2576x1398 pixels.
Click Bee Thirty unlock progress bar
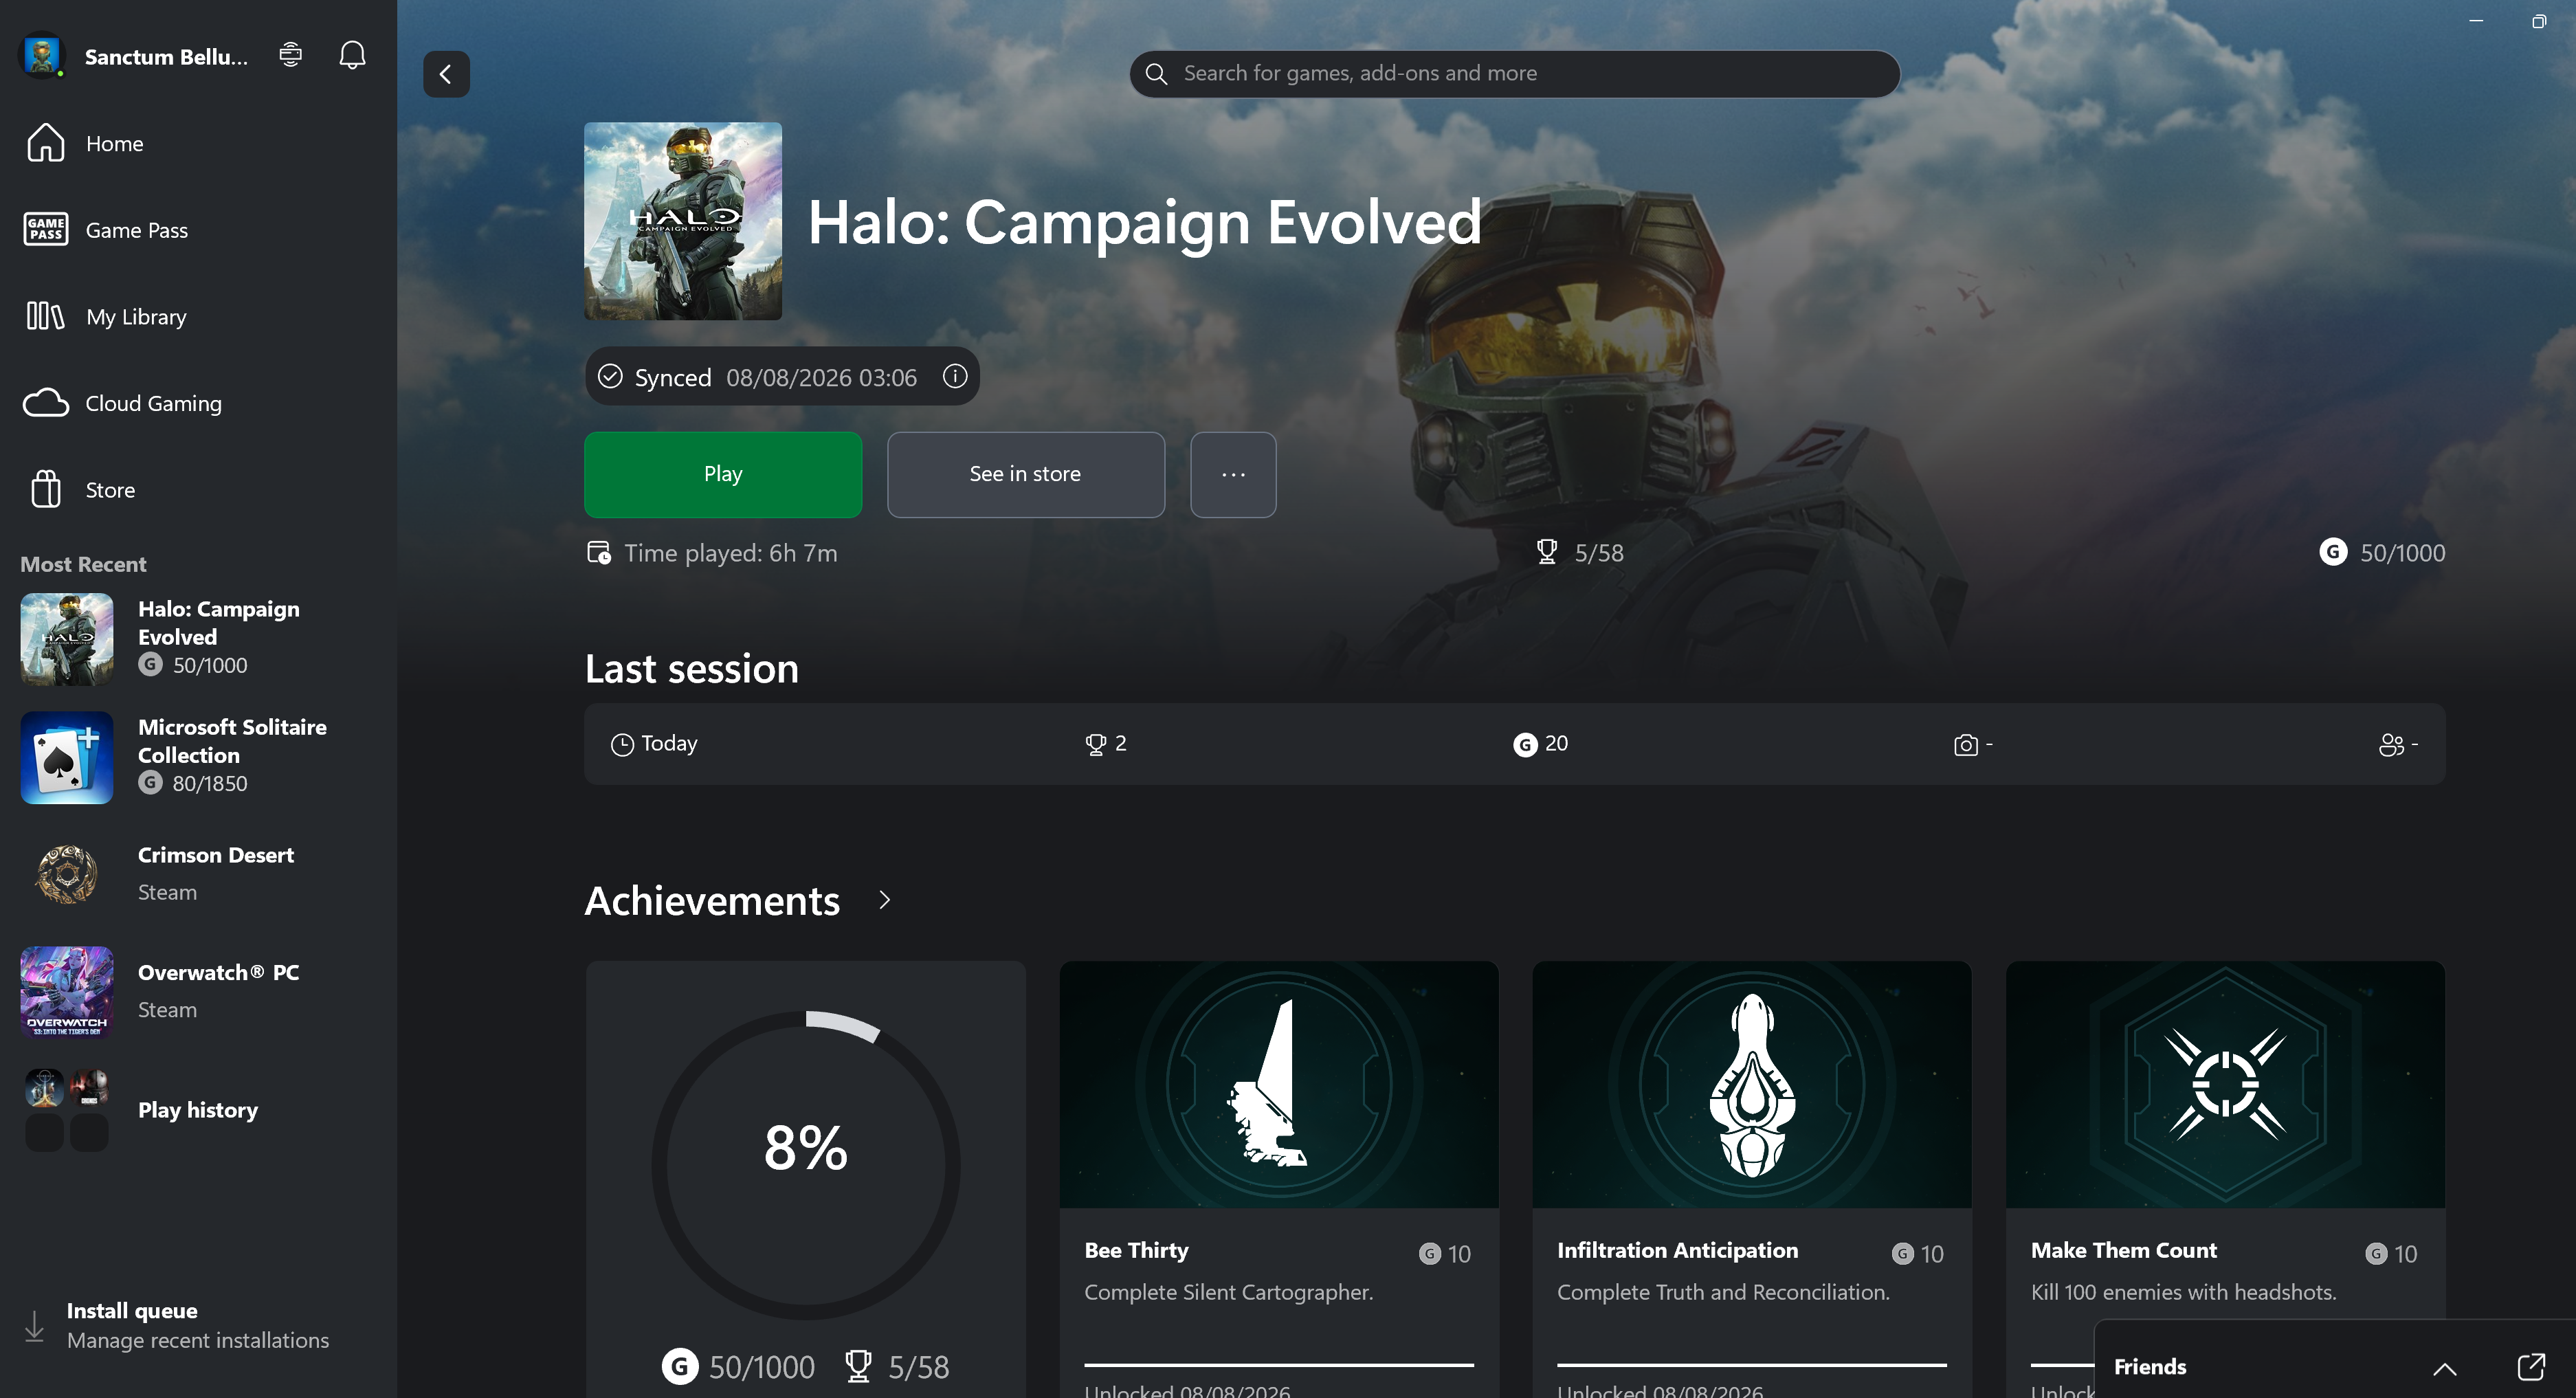coord(1279,1364)
